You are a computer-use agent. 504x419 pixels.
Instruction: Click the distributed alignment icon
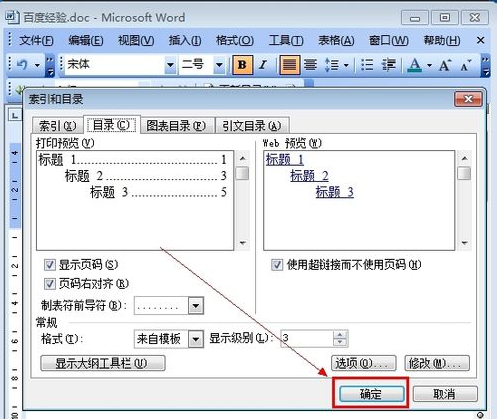pos(310,64)
